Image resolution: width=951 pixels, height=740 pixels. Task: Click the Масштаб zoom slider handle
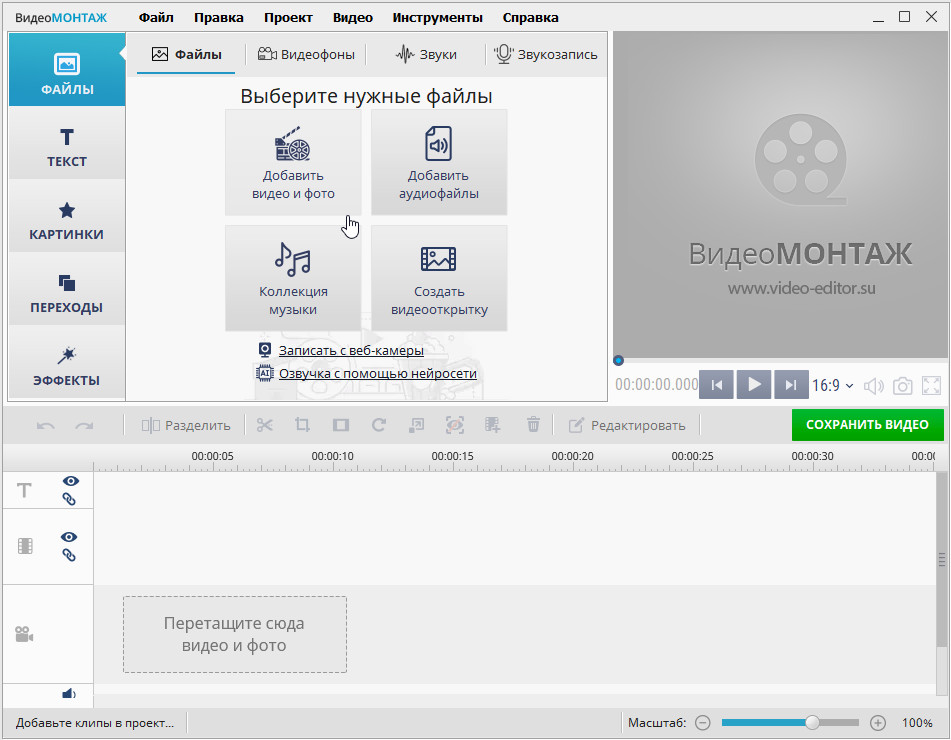pos(813,722)
